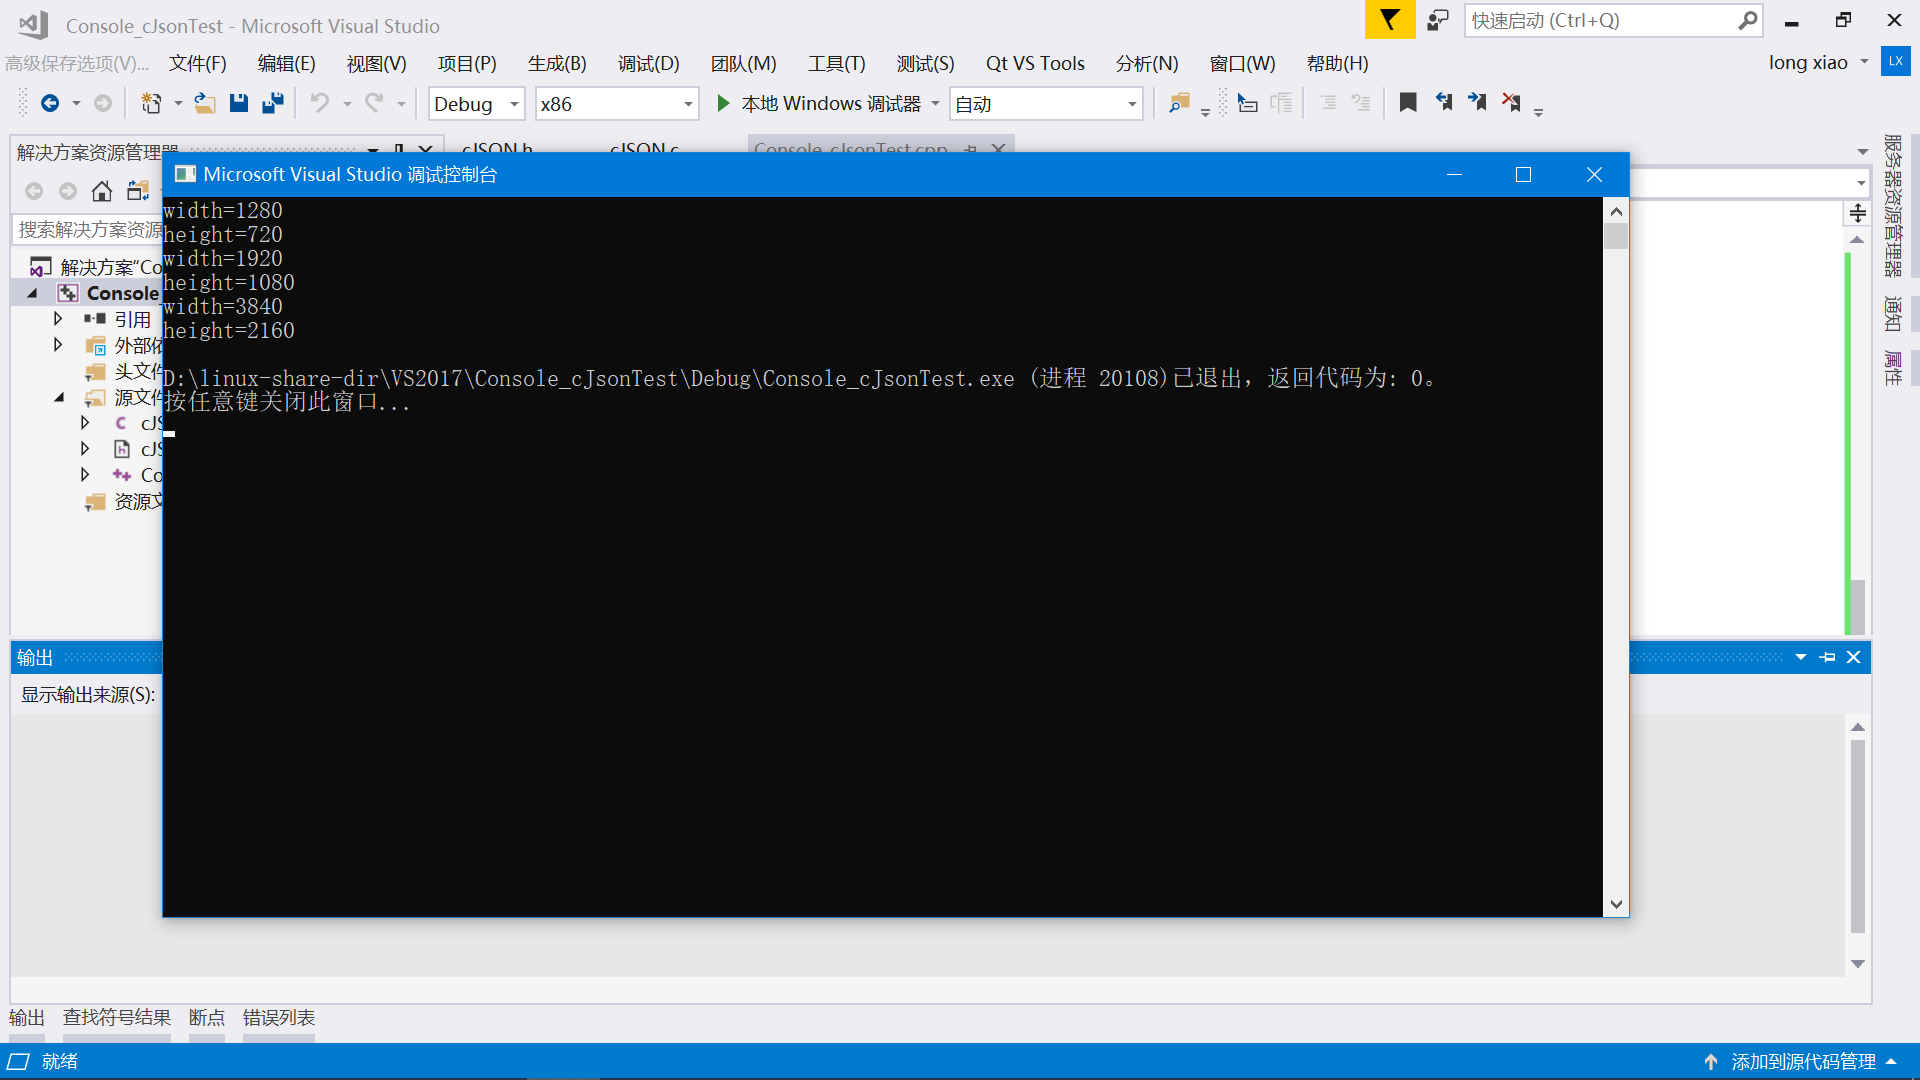Image resolution: width=1920 pixels, height=1080 pixels.
Task: Collapse the Console project tree node
Action: [32, 293]
